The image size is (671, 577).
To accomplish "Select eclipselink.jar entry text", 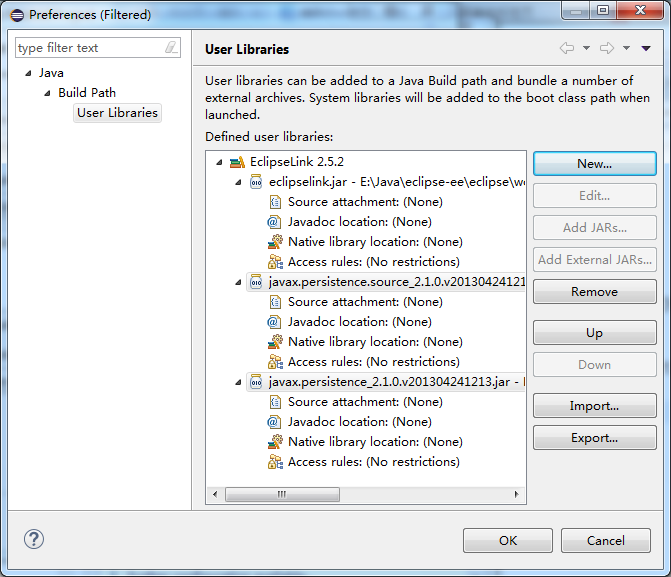I will click(396, 182).
